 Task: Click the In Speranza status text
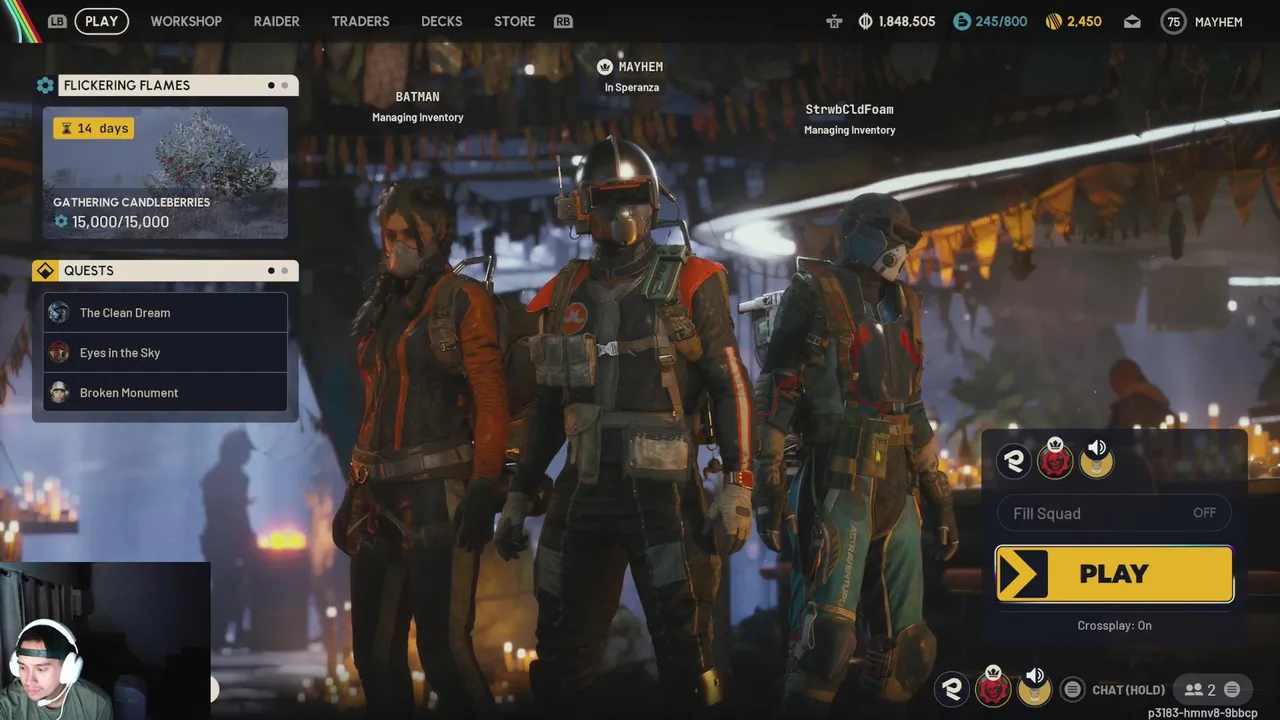(631, 88)
